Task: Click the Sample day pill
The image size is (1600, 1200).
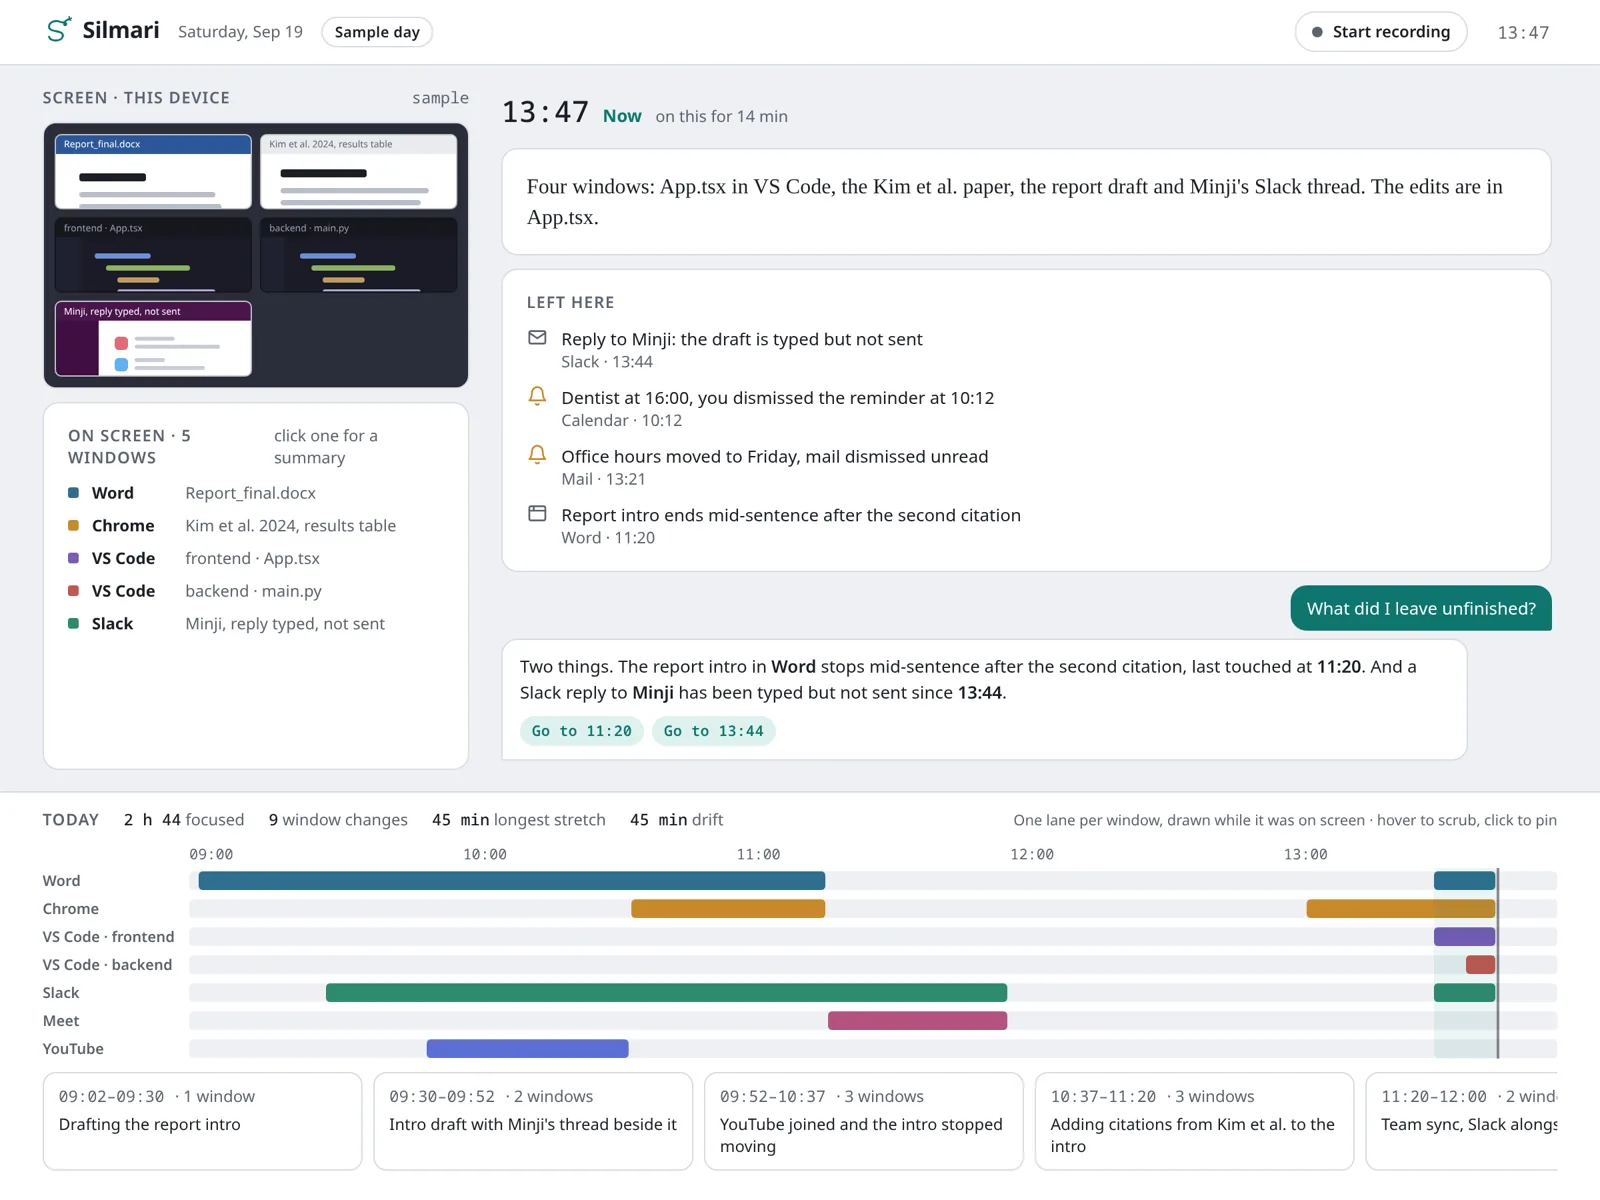Action: [377, 32]
